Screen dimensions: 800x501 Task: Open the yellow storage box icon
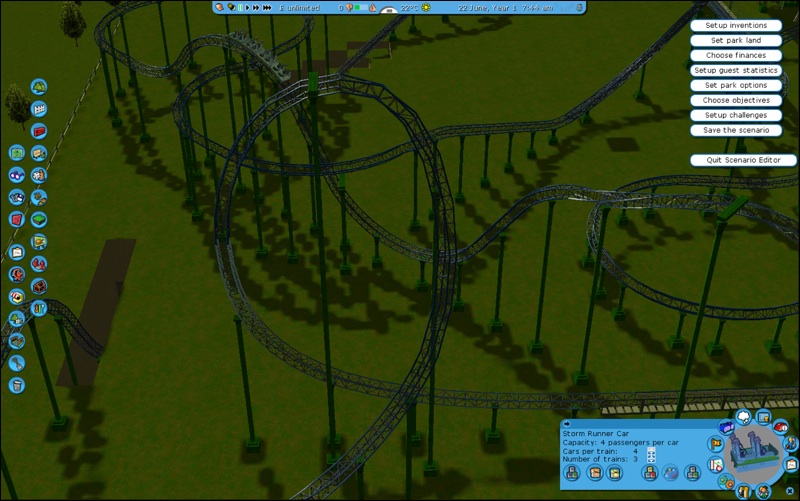tap(614, 473)
